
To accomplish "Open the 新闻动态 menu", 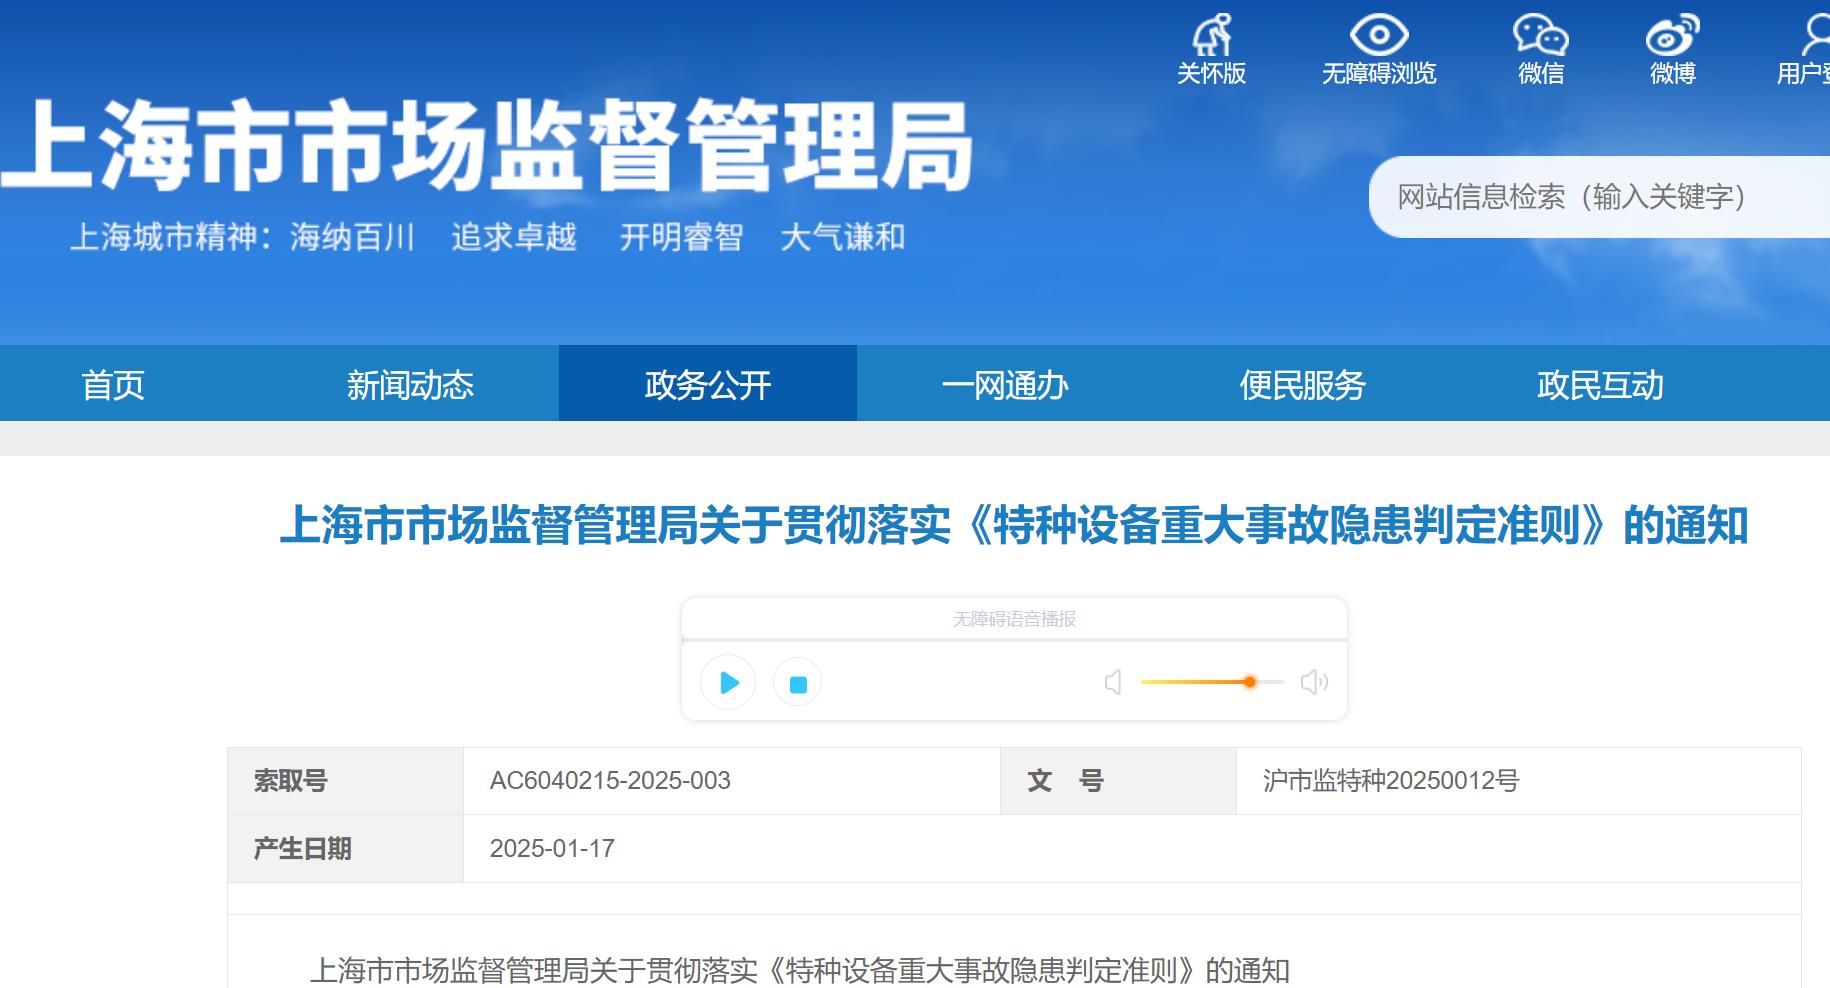I will click(x=410, y=384).
